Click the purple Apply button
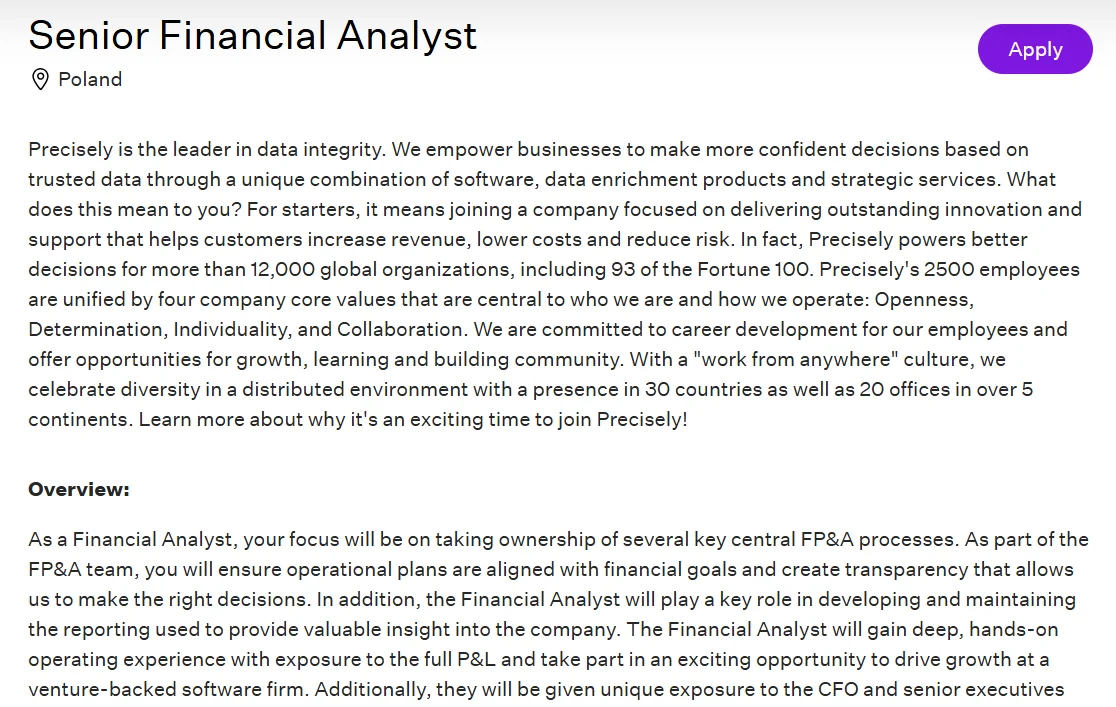1116x707 pixels. (1035, 49)
